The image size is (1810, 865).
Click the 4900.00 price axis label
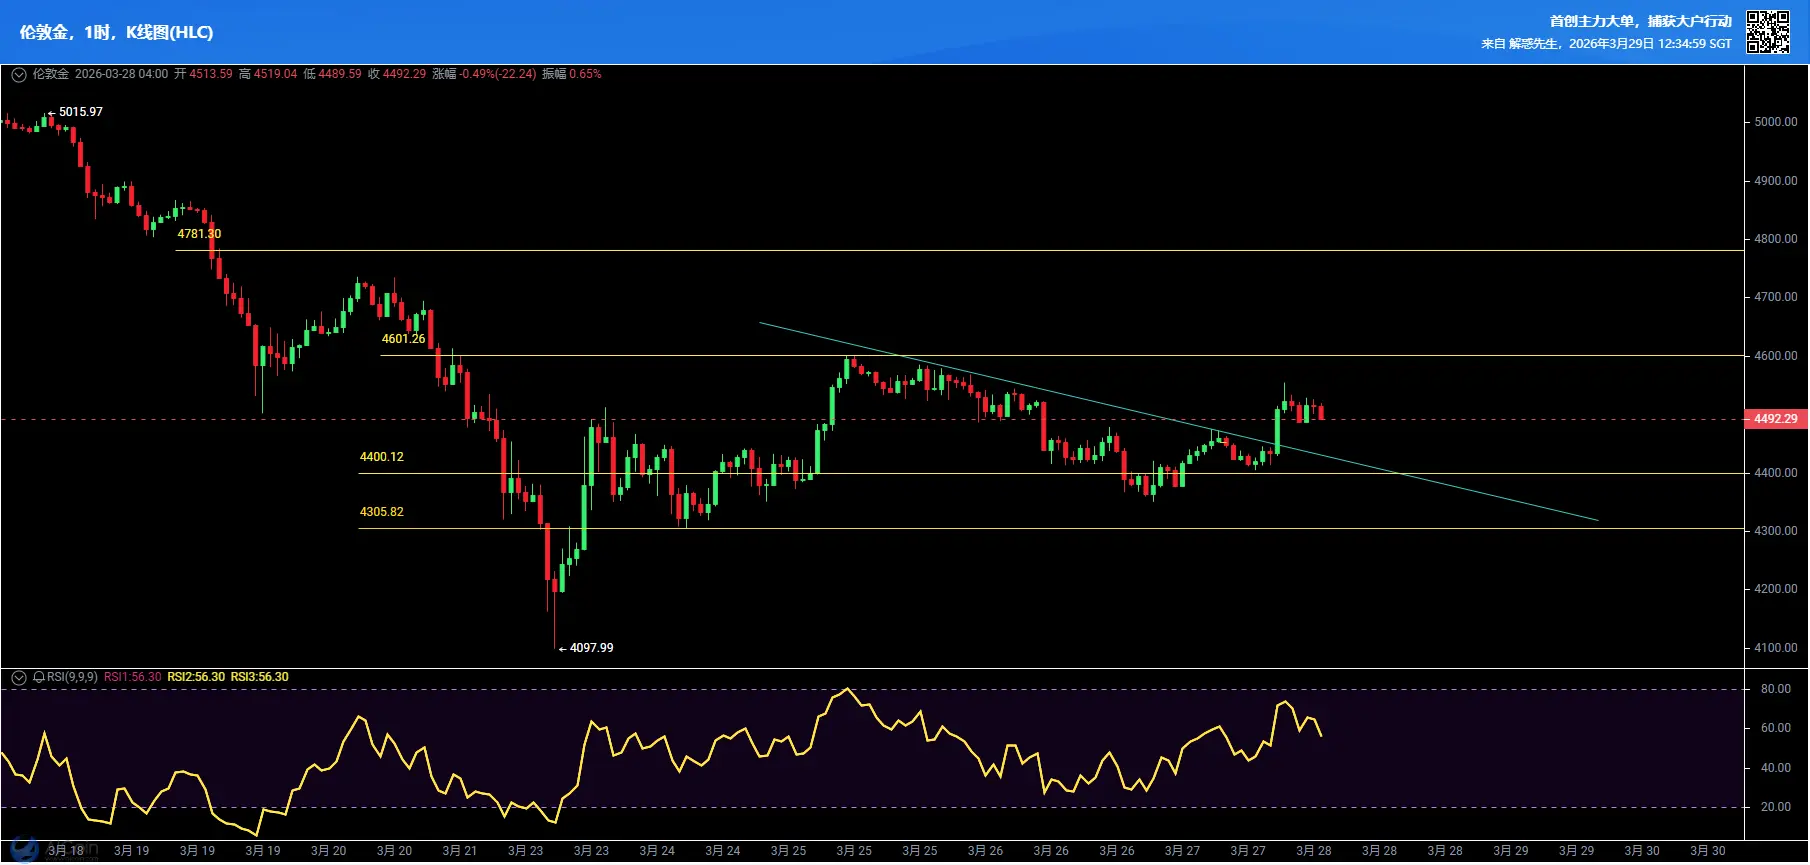(x=1776, y=181)
